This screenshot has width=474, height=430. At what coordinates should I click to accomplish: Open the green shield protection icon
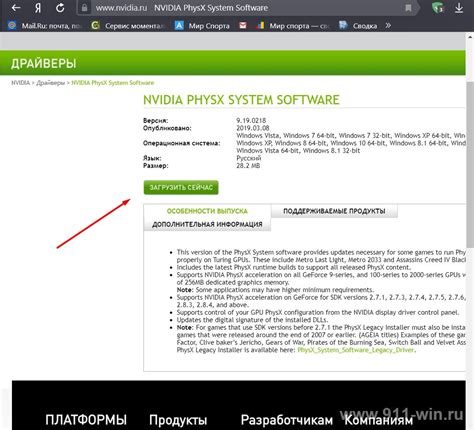click(438, 8)
